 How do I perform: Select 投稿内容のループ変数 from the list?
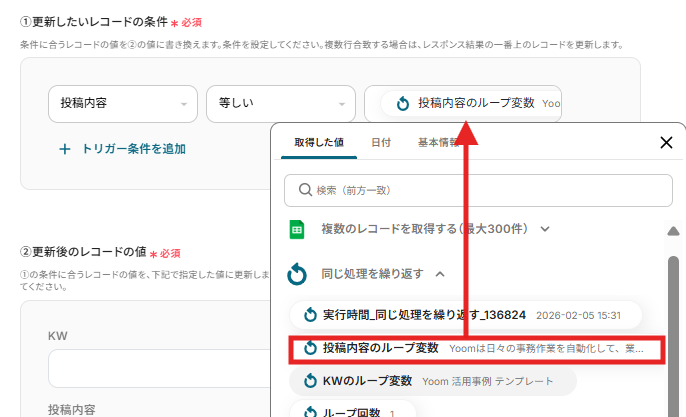[477, 349]
